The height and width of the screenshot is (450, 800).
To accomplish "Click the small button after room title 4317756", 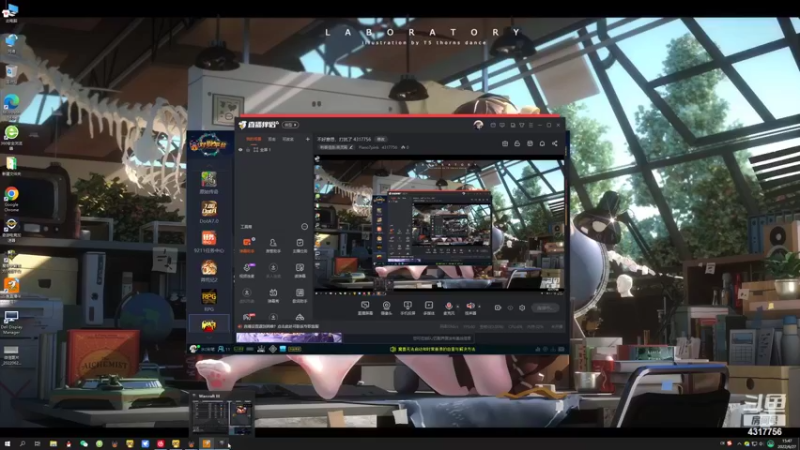I will tap(381, 139).
